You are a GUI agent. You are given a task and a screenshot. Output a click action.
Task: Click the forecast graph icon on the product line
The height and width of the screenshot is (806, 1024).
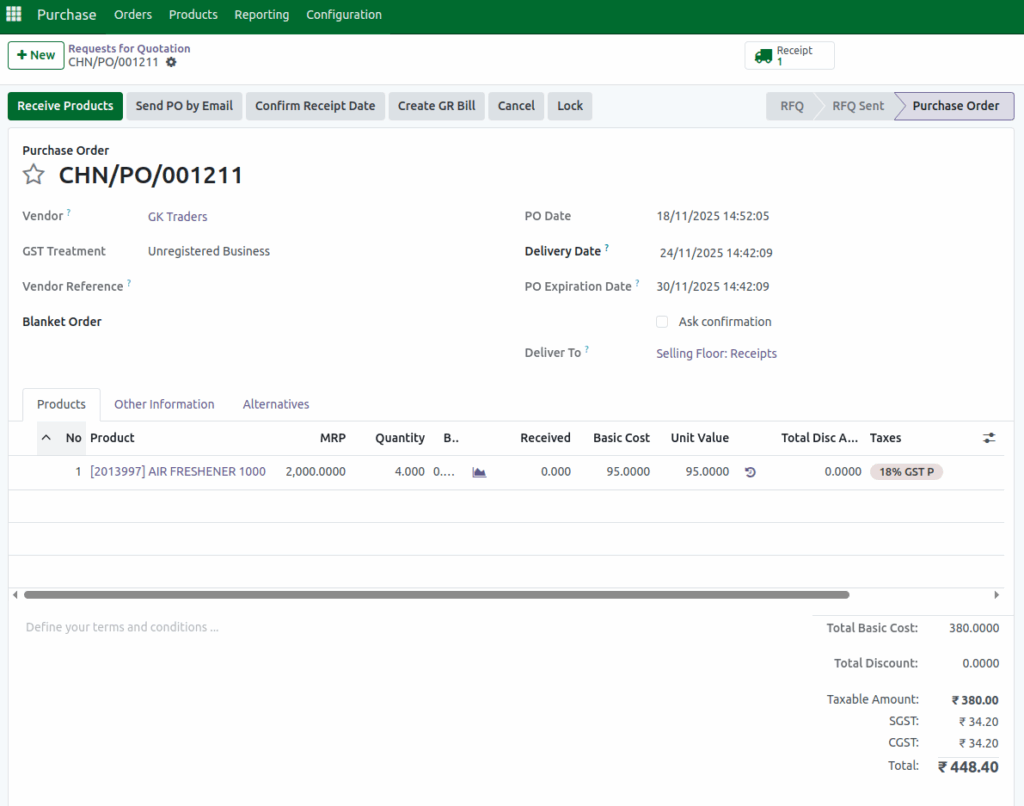[x=478, y=471]
